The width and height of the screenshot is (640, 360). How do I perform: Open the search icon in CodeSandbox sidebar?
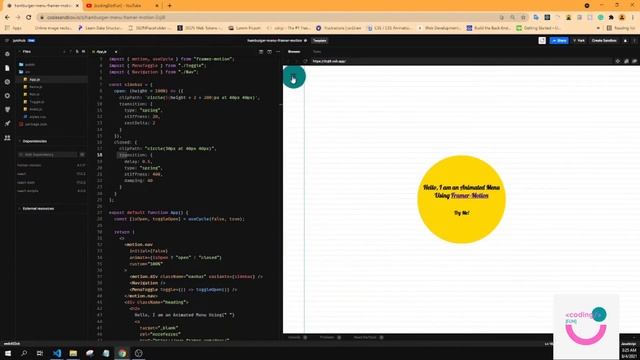pos(7,82)
